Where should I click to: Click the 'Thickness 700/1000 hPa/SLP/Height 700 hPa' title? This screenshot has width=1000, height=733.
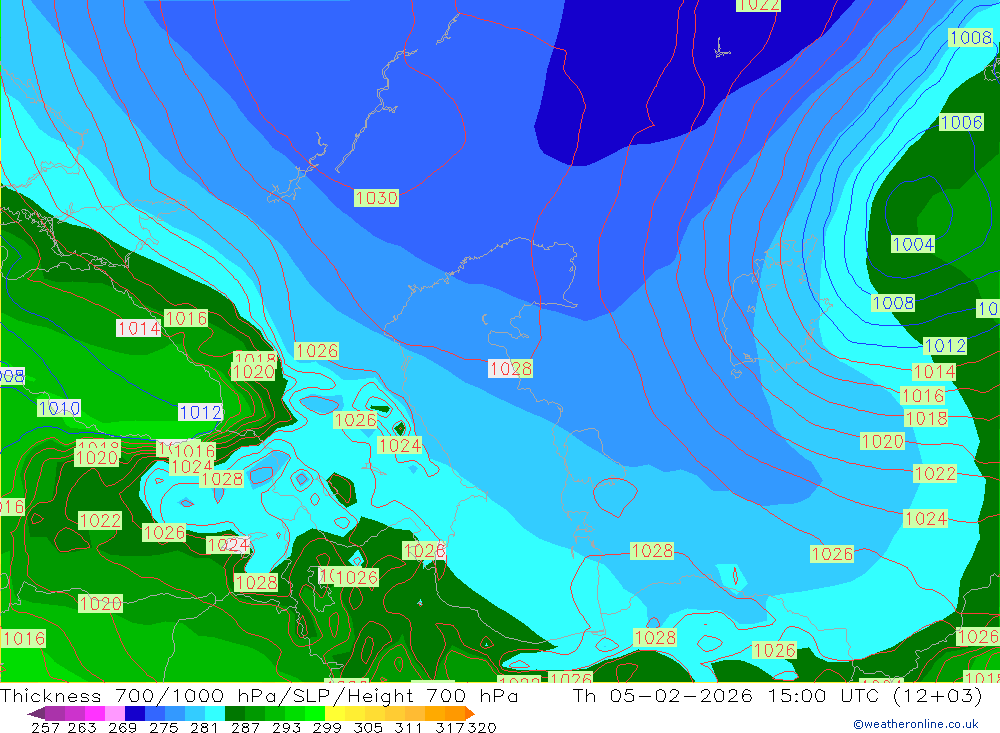(x=260, y=695)
